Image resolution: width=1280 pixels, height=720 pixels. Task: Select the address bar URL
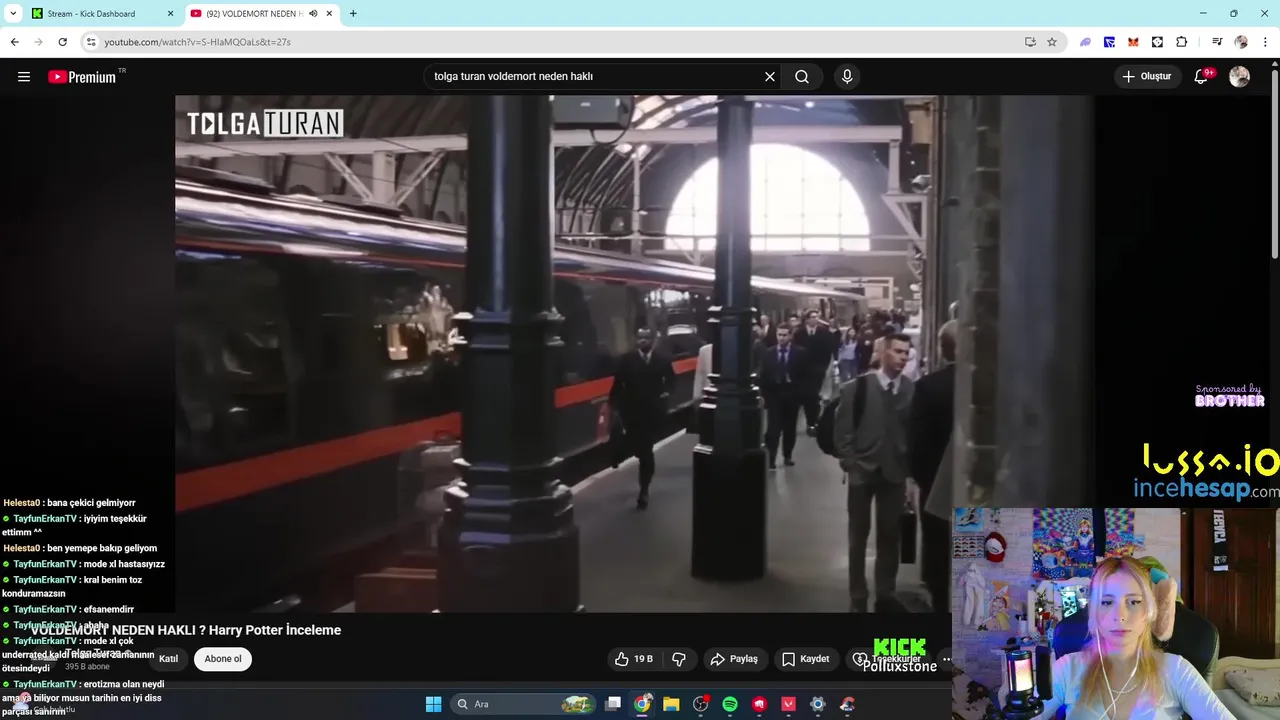click(x=197, y=42)
